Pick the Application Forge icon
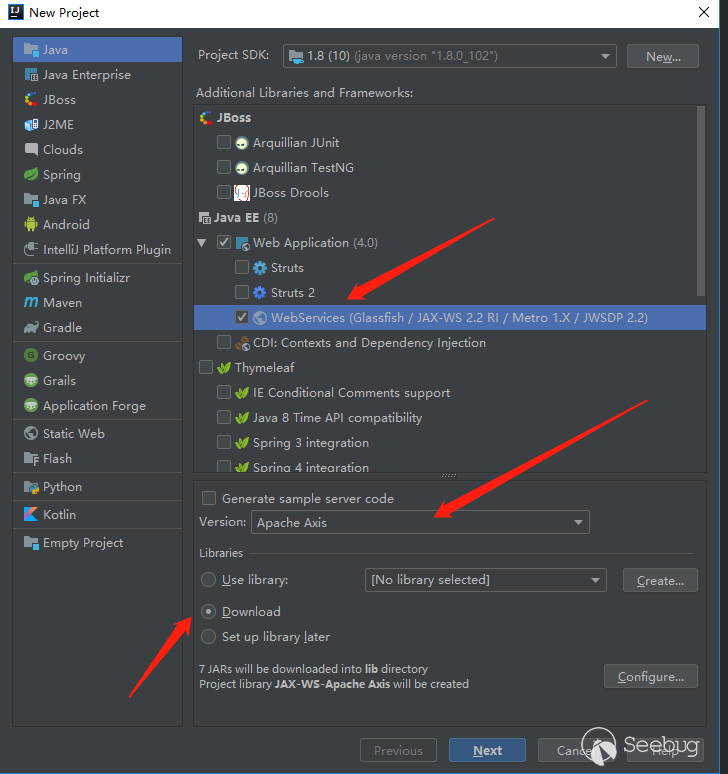Image resolution: width=728 pixels, height=774 pixels. (x=31, y=405)
